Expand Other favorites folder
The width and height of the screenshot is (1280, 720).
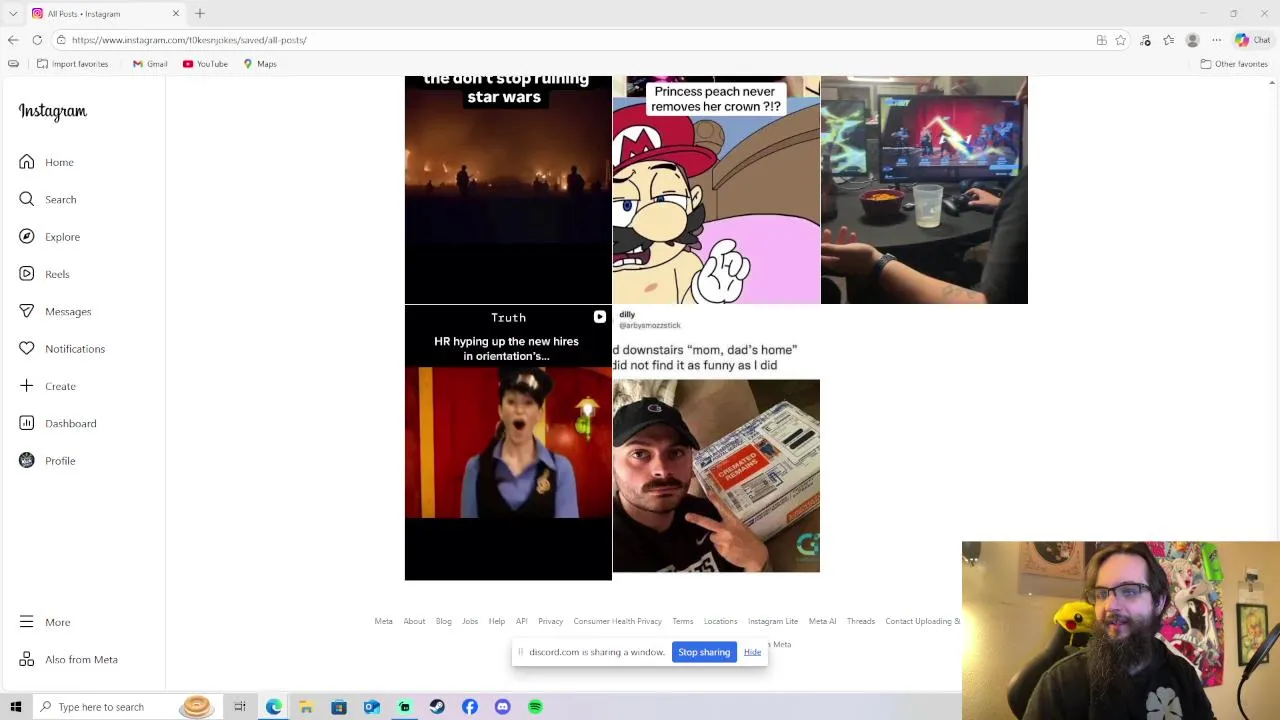(x=1234, y=64)
